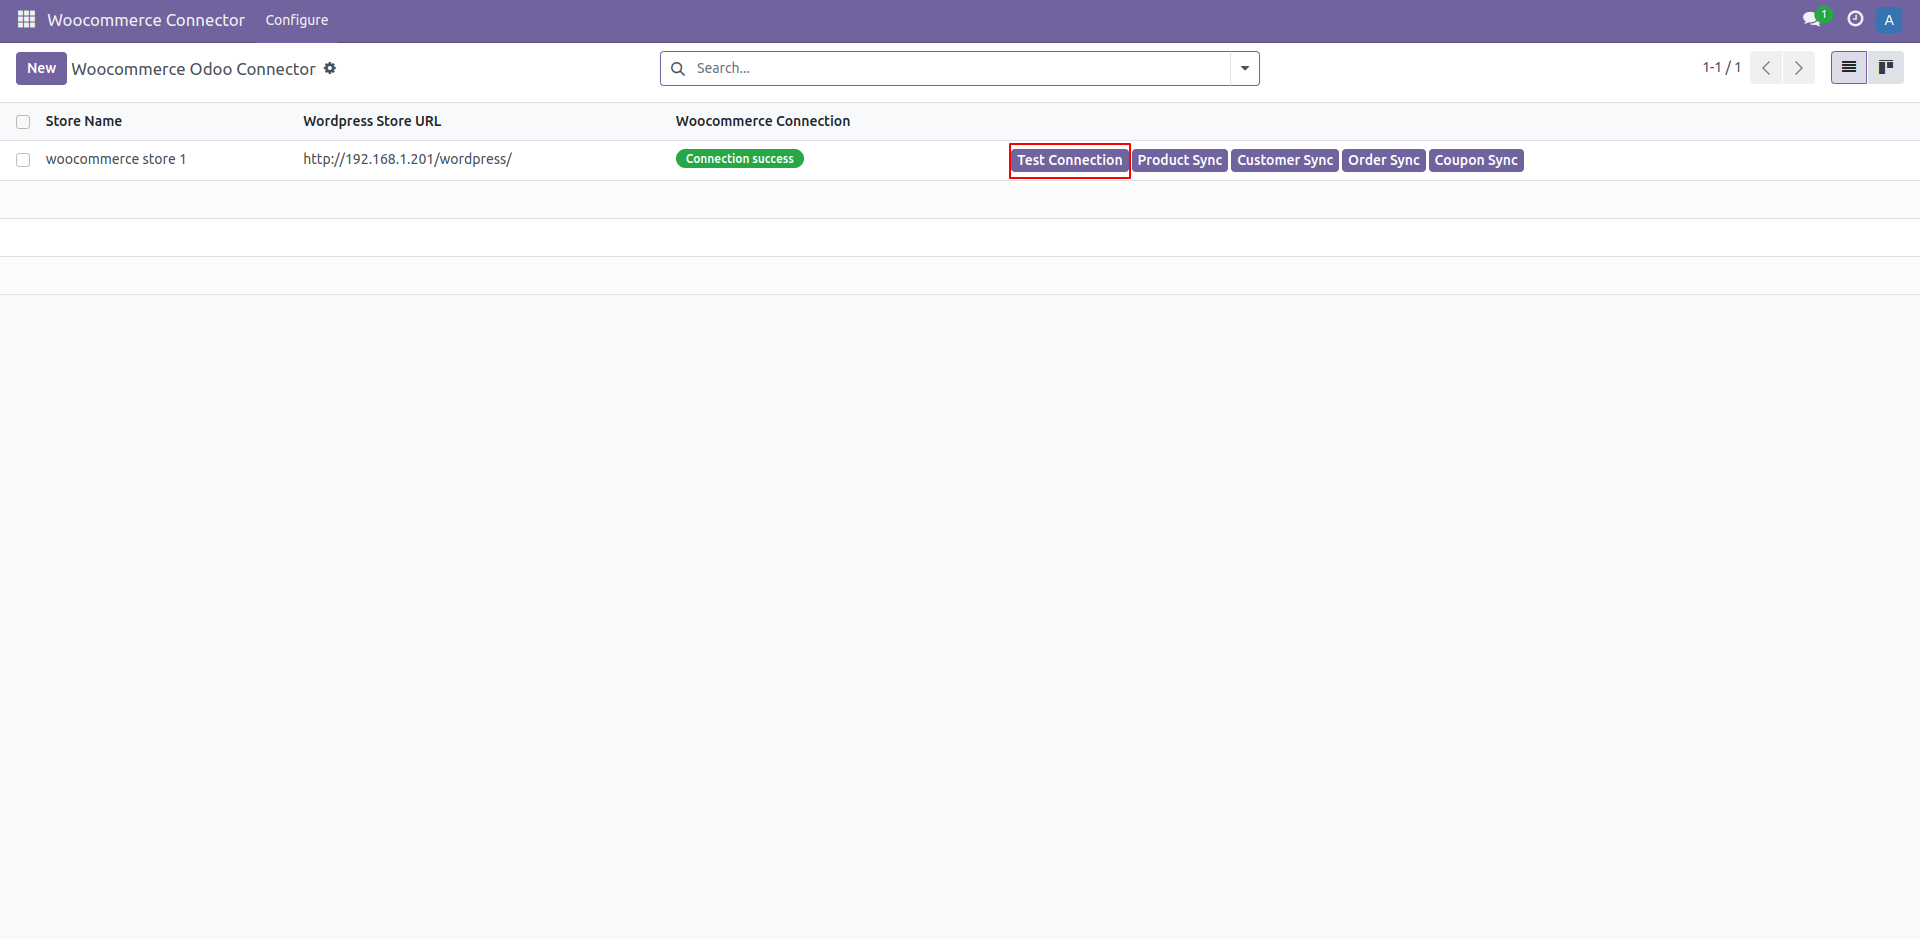
Task: Click the green Connection success badge
Action: click(739, 158)
